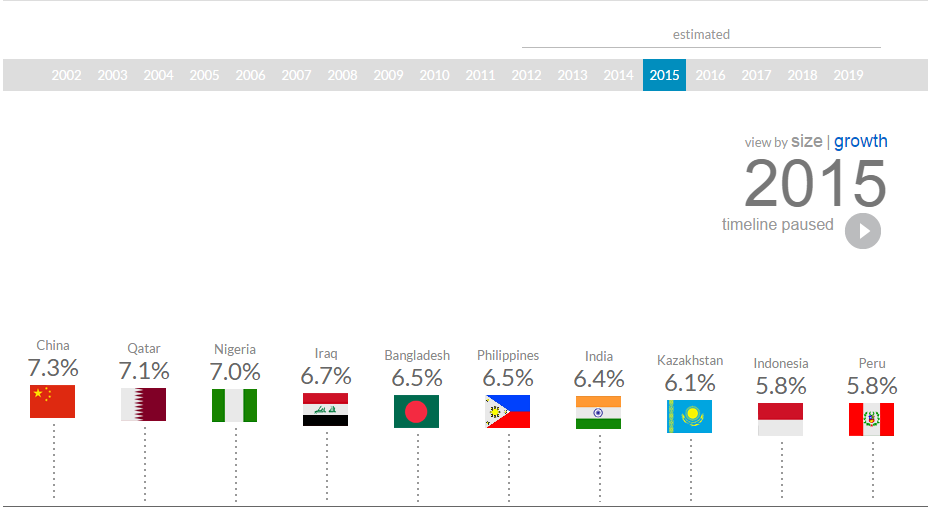Select the Philippines flag
Screen dimensions: 944x509
point(508,411)
